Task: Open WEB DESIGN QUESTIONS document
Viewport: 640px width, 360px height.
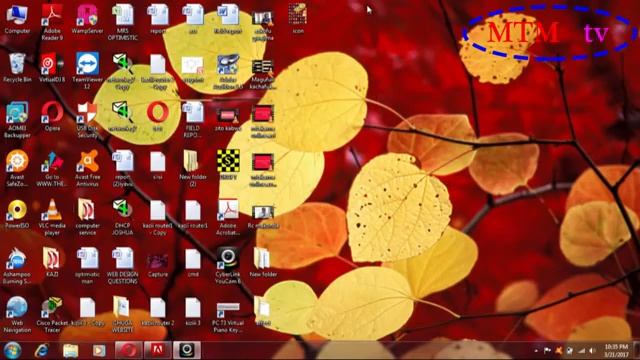Action: click(122, 265)
